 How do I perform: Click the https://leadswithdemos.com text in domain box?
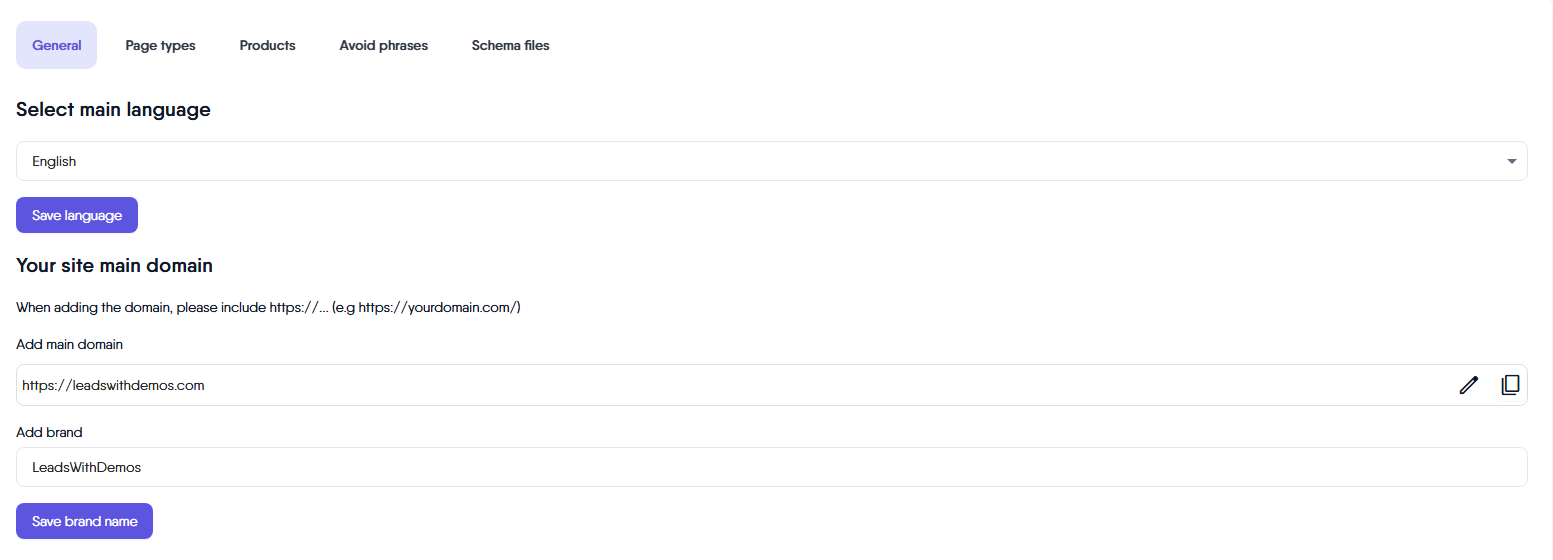(113, 385)
